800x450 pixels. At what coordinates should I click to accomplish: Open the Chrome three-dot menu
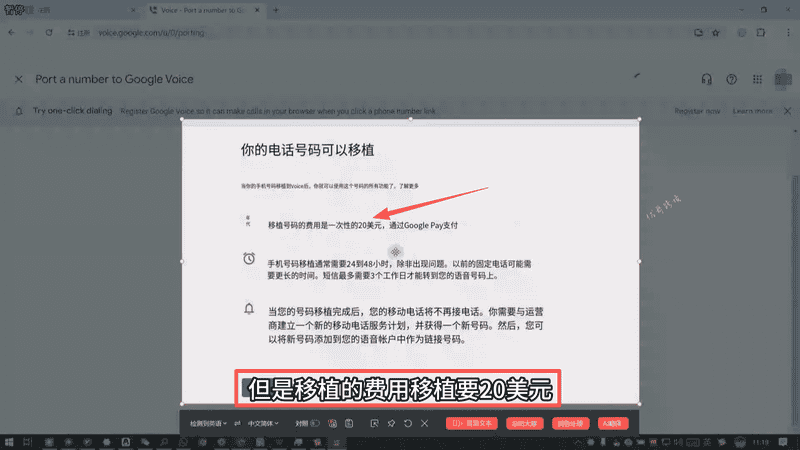[788, 33]
